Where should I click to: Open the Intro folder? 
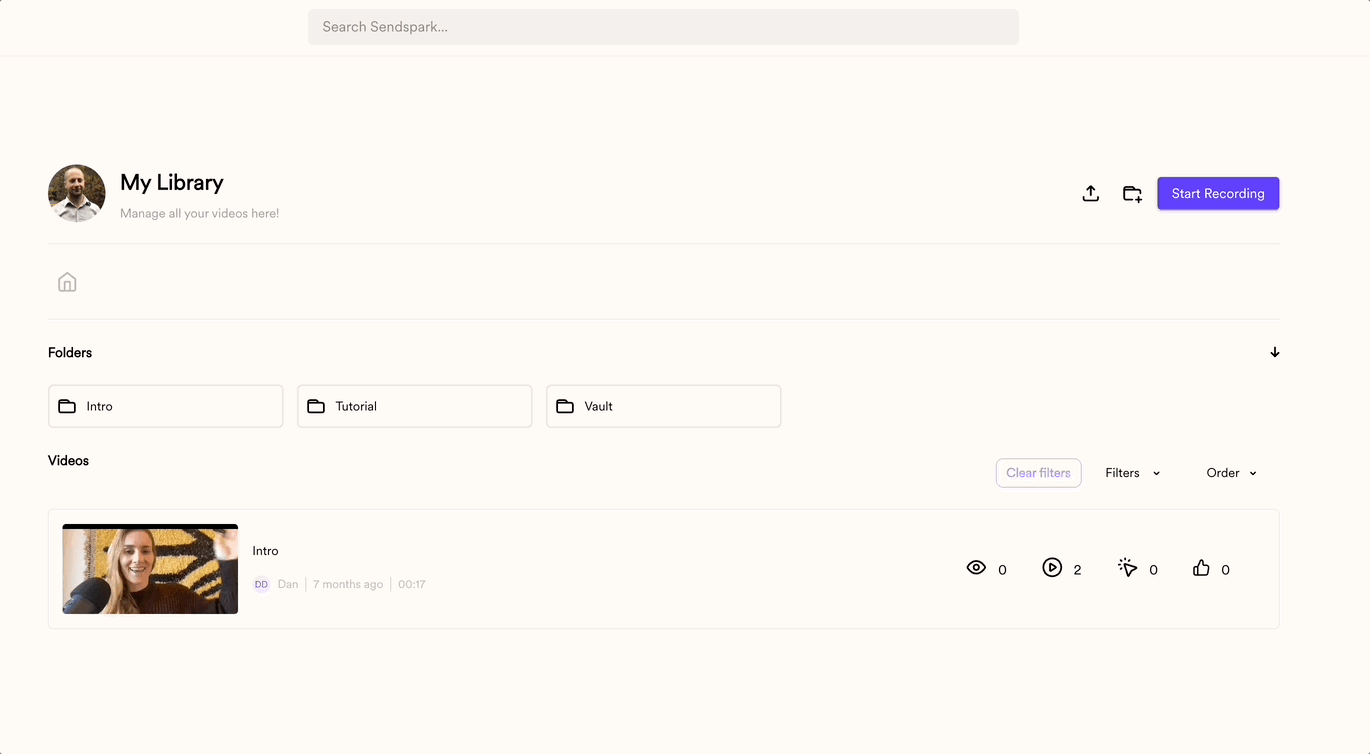pyautogui.click(x=166, y=406)
